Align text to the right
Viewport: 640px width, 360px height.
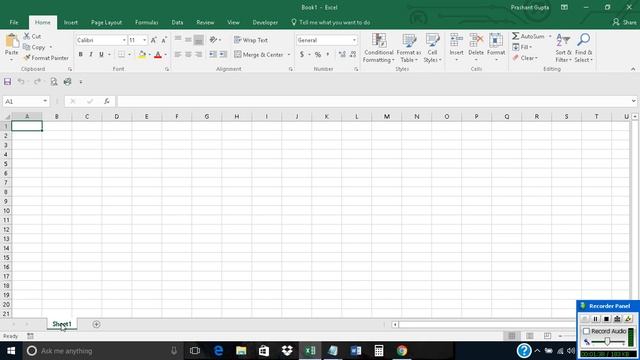click(x=198, y=54)
